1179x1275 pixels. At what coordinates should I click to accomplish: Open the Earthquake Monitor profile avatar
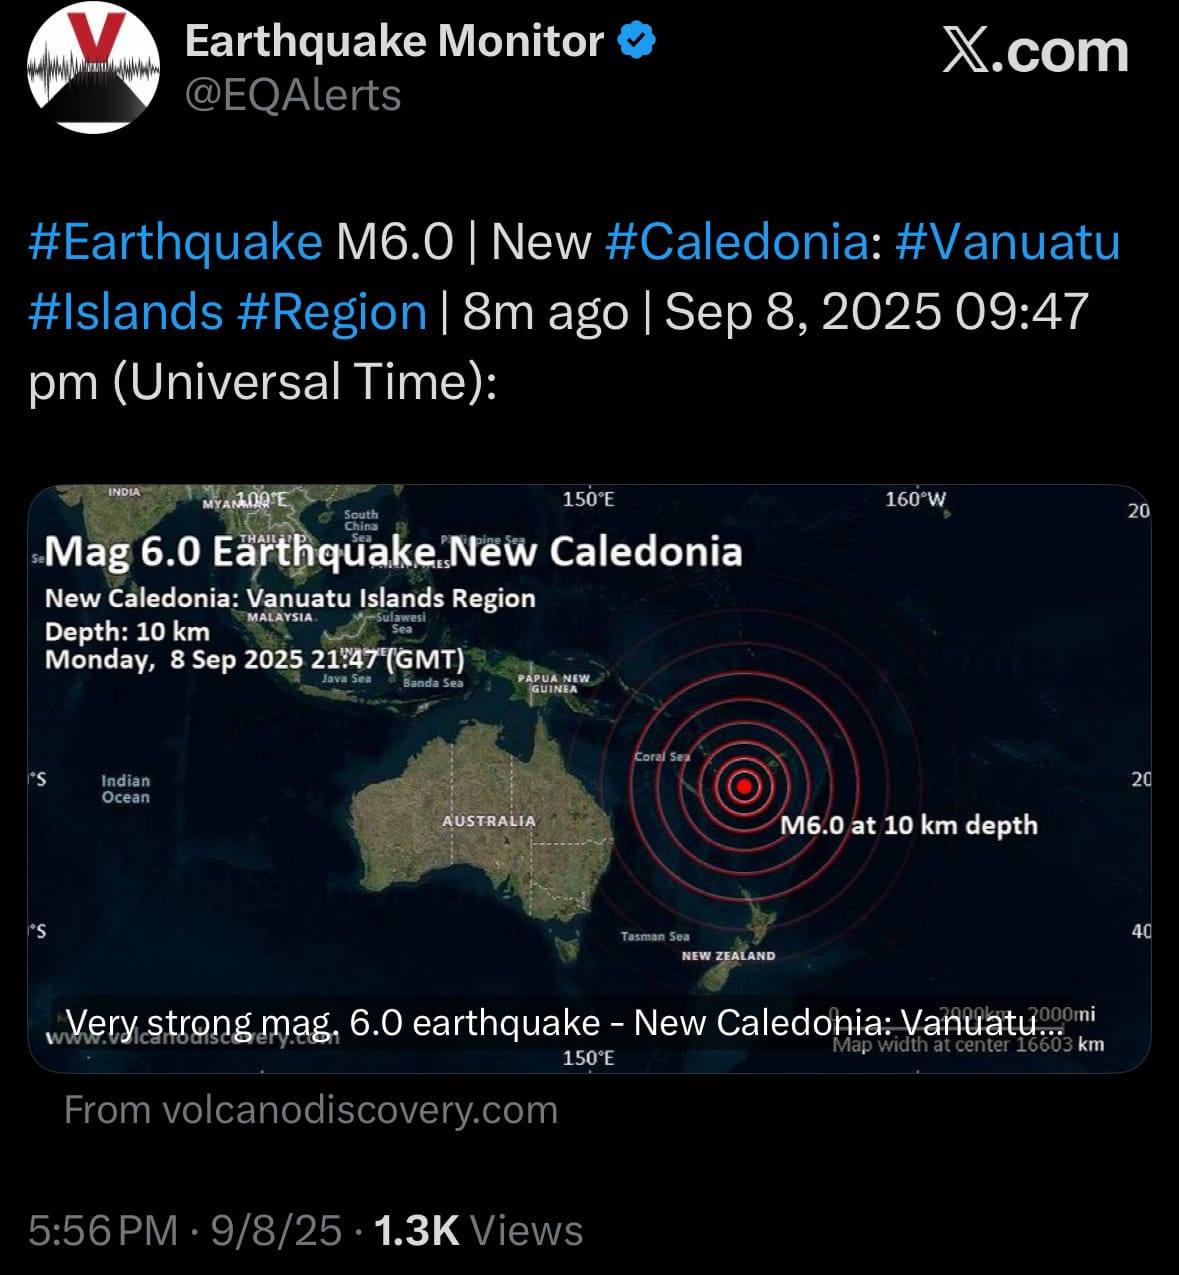(93, 67)
